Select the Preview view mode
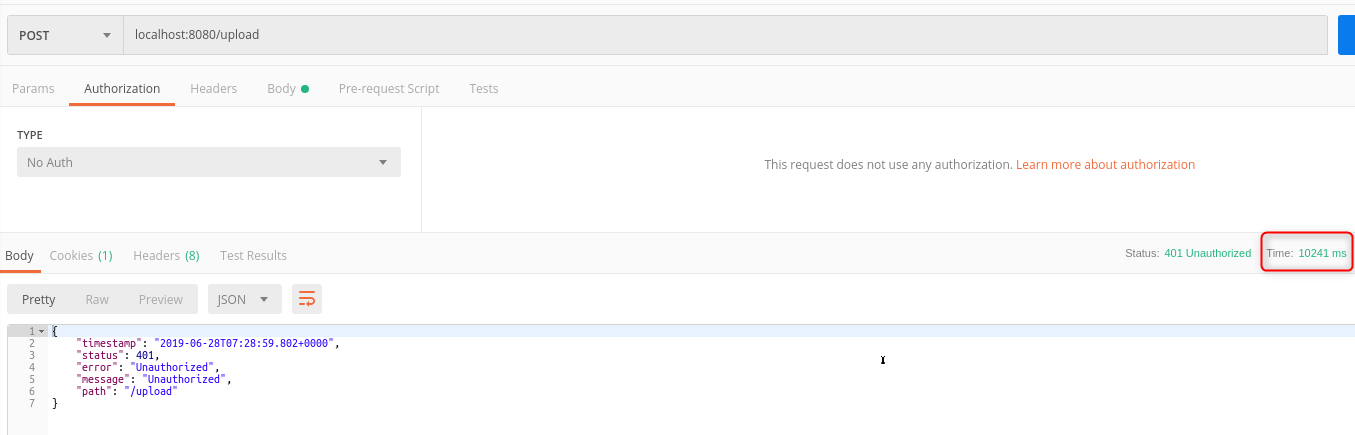The image size is (1355, 435). (x=161, y=299)
